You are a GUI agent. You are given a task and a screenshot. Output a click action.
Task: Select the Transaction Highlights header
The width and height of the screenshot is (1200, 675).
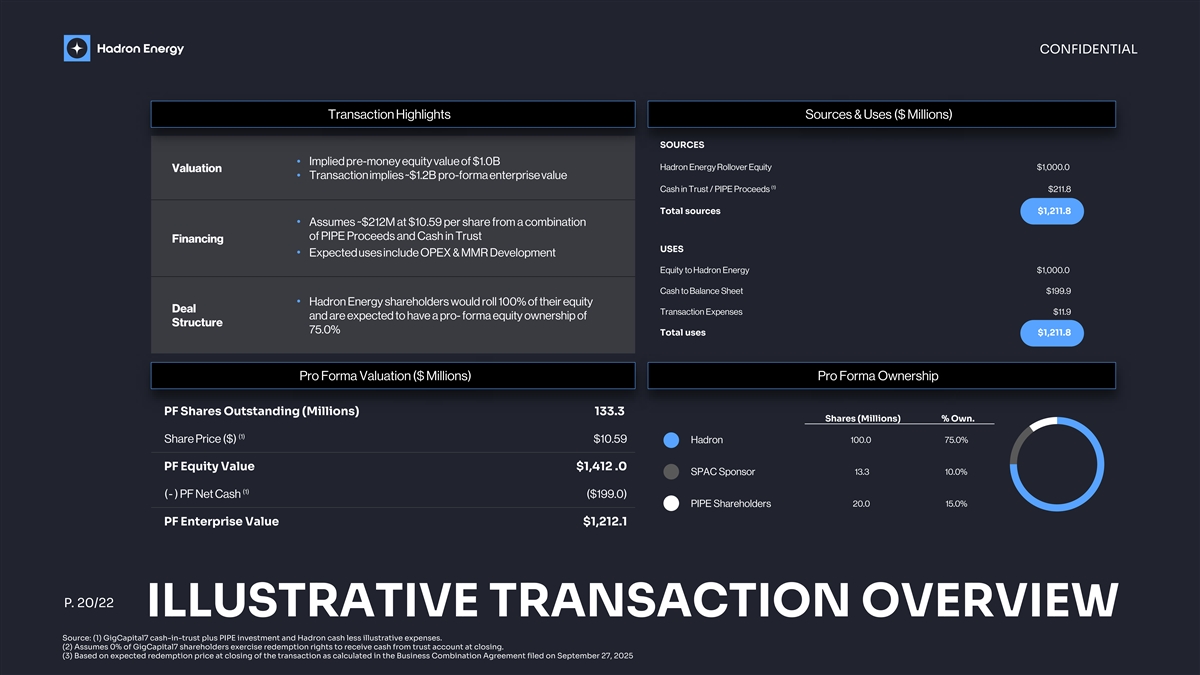tap(392, 114)
